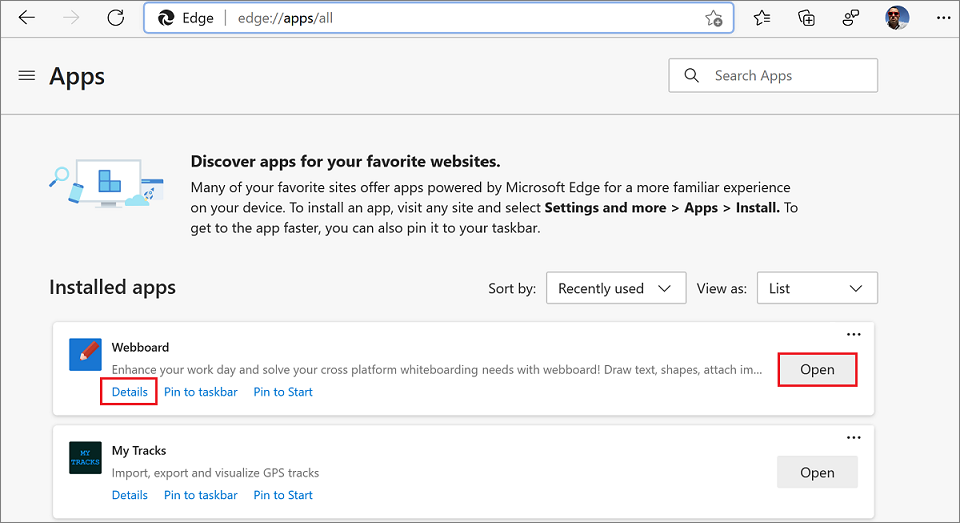The width and height of the screenshot is (960, 523).
Task: Click the My Tracks app title
Action: click(139, 450)
